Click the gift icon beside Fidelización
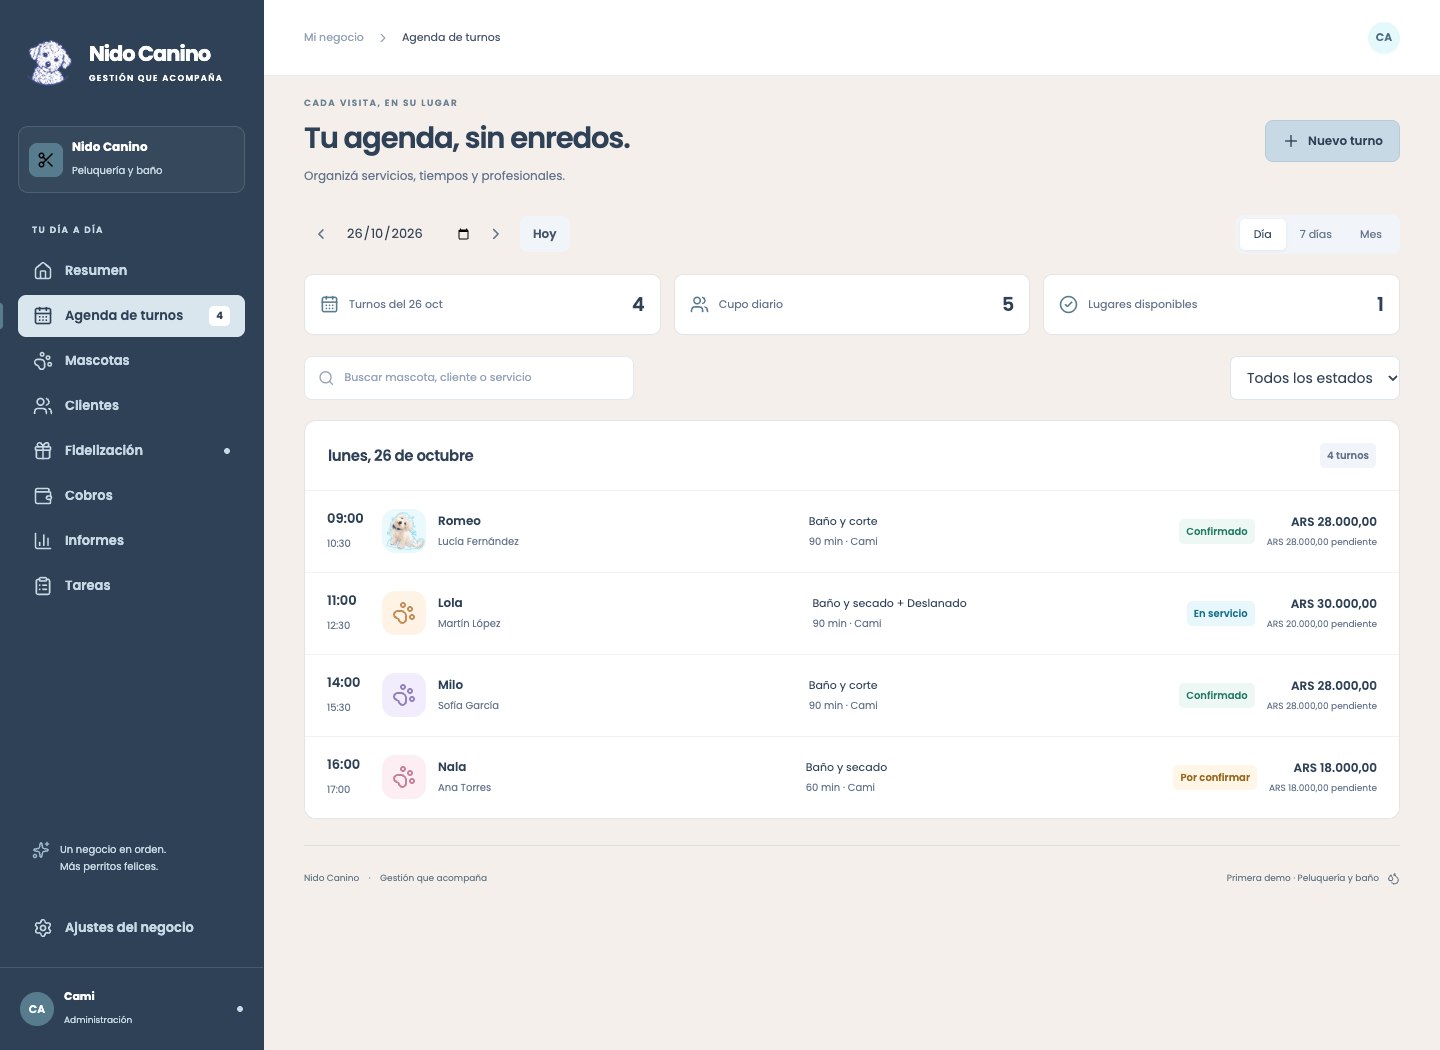 (x=43, y=450)
